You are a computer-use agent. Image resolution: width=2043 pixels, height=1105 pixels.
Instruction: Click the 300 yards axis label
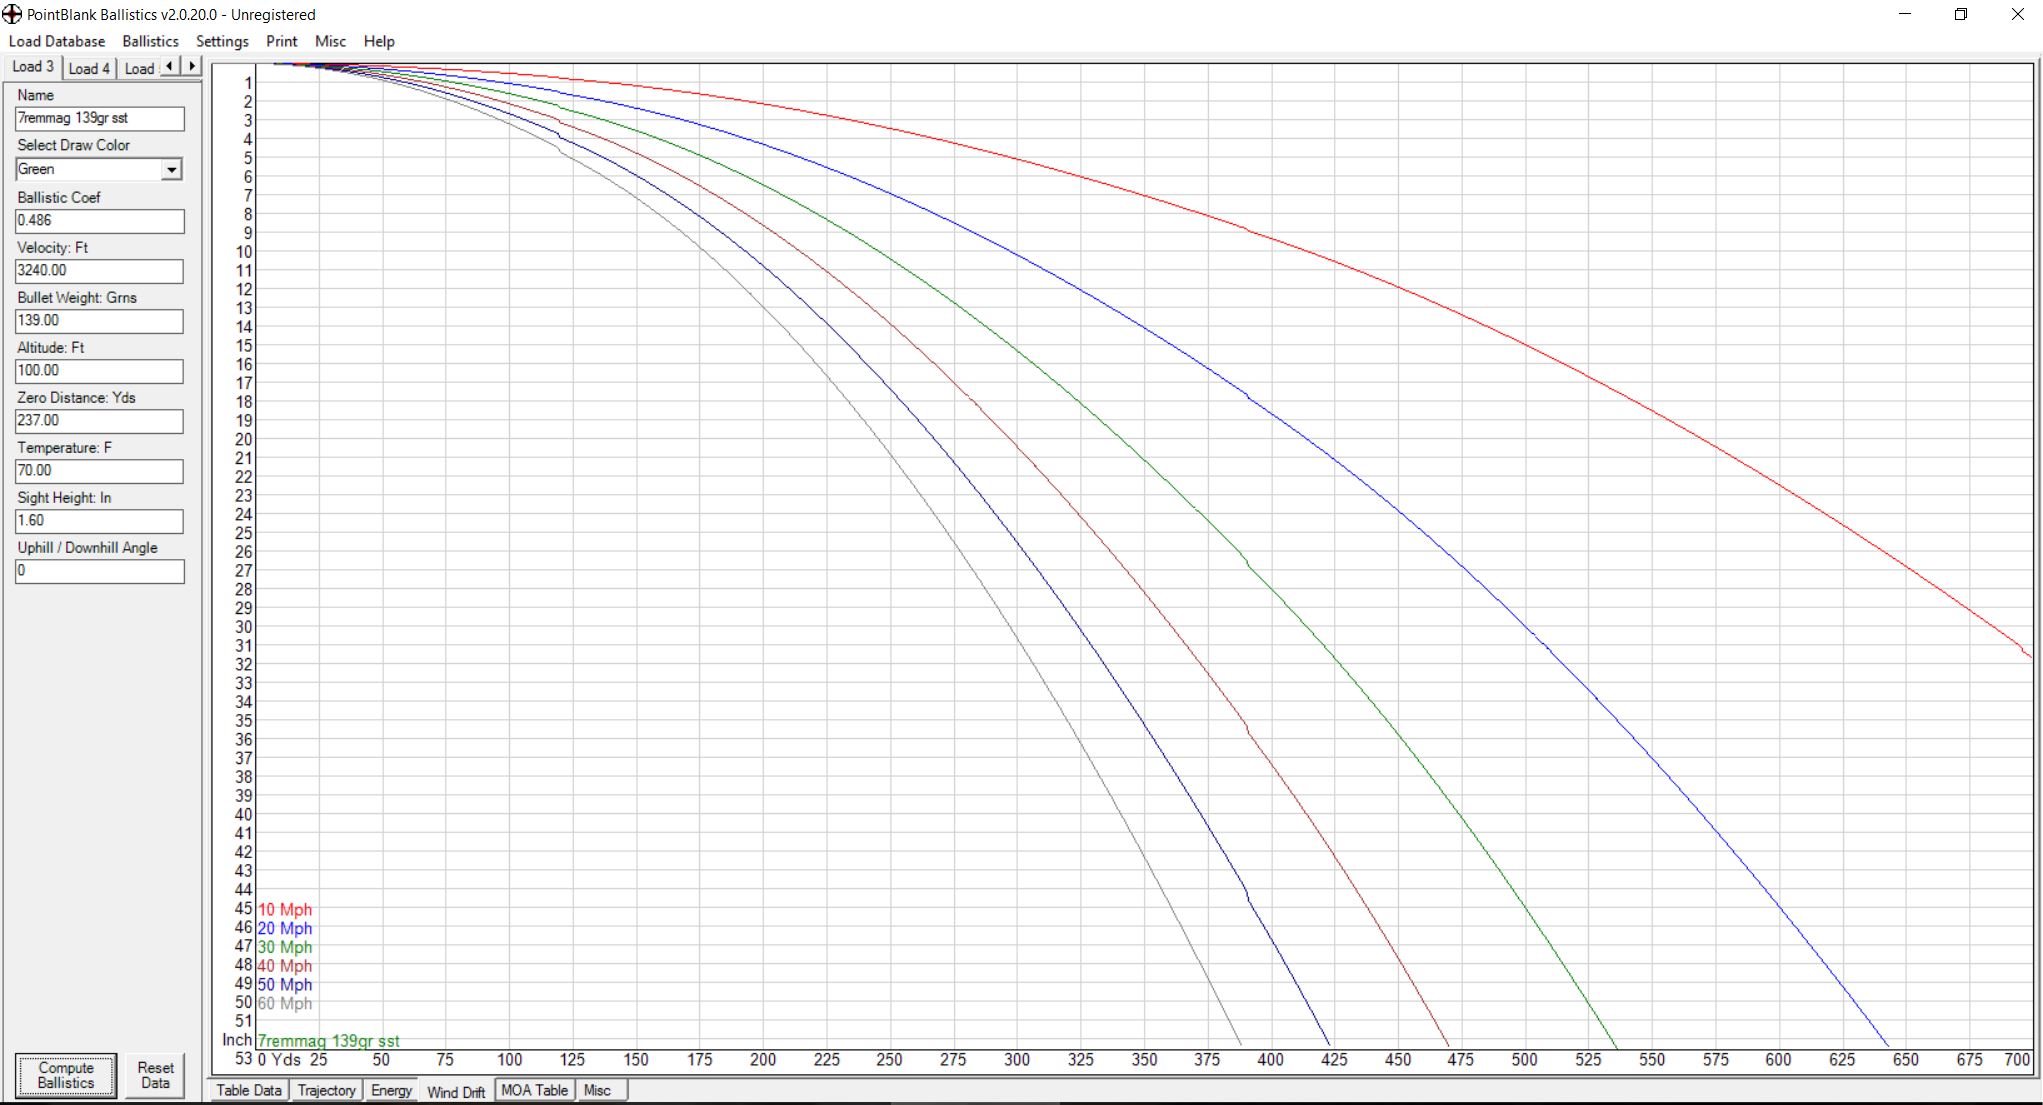[x=1017, y=1060]
